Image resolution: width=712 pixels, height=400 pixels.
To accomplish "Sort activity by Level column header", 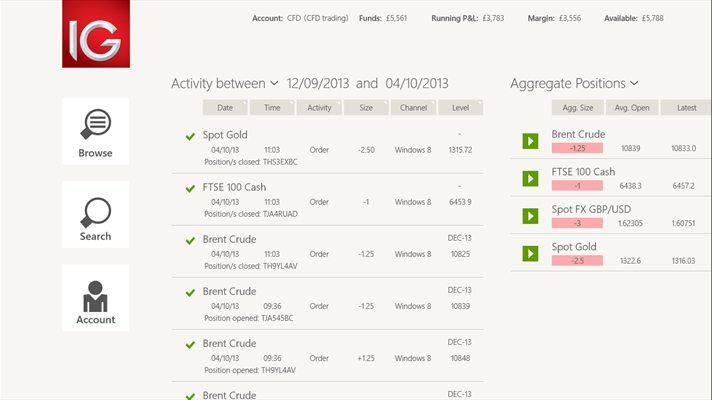I will tap(460, 108).
